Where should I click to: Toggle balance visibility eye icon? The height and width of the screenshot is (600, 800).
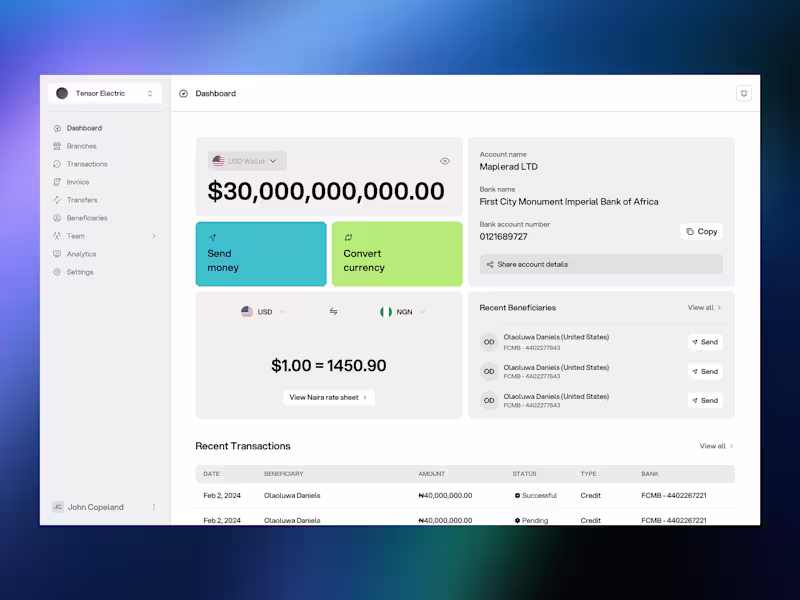[x=445, y=161]
